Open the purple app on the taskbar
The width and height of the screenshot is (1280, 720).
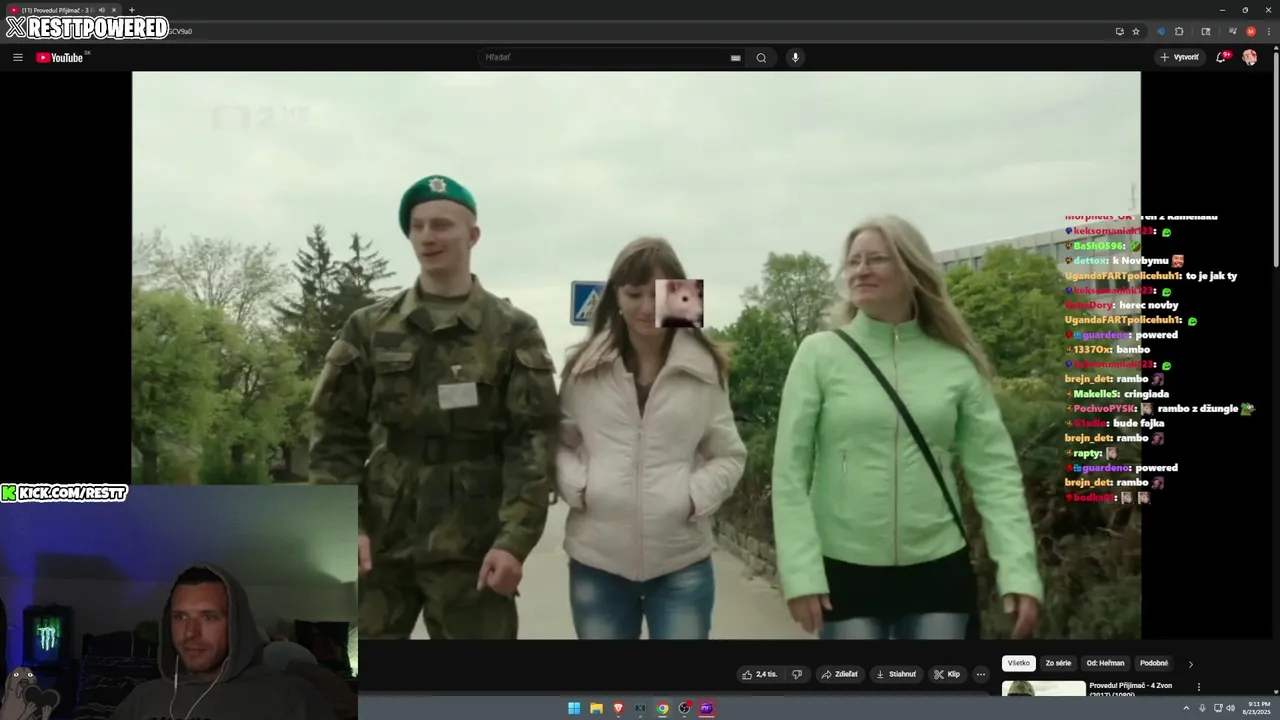tap(706, 708)
